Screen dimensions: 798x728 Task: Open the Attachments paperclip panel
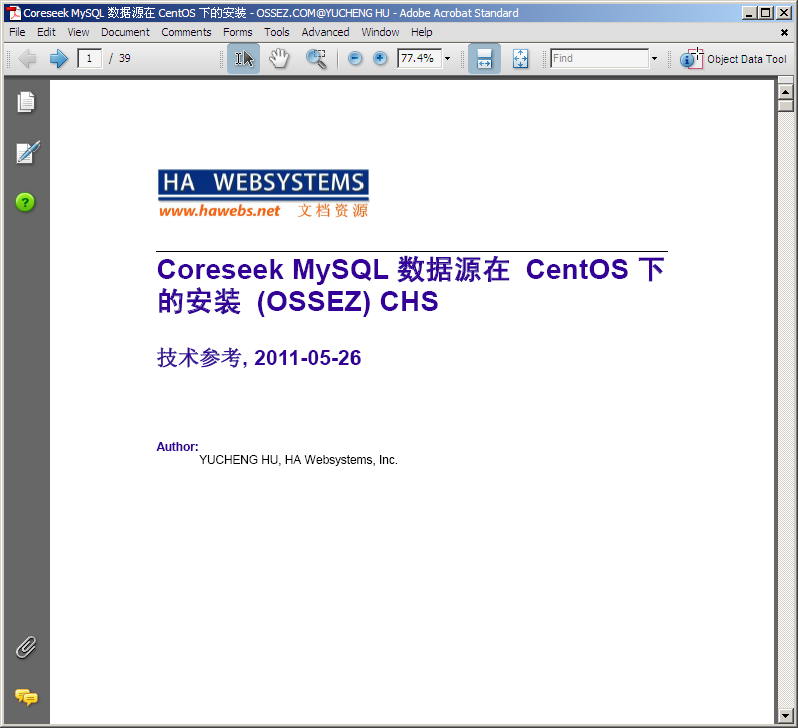[25, 648]
